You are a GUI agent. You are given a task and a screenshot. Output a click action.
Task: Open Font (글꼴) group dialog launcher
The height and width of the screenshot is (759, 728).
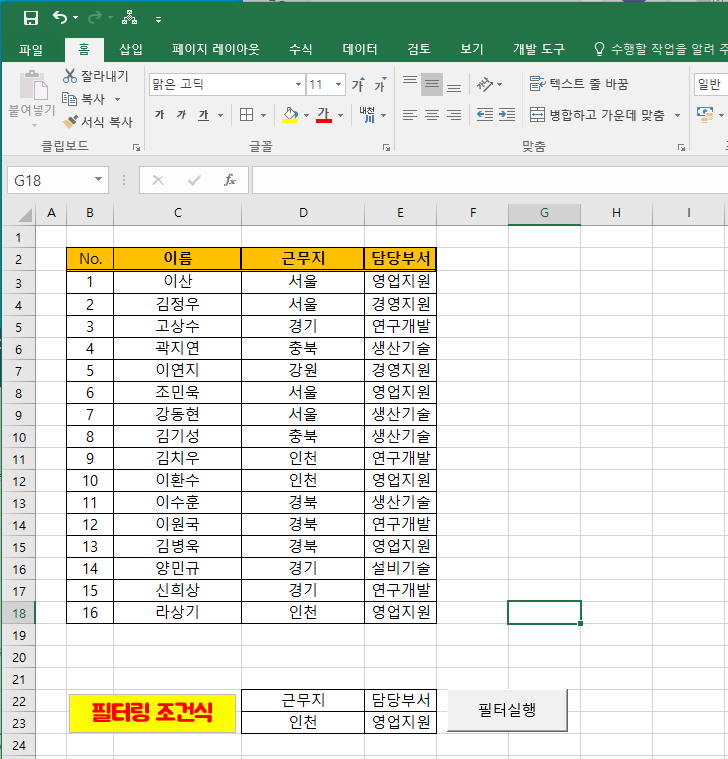(386, 147)
